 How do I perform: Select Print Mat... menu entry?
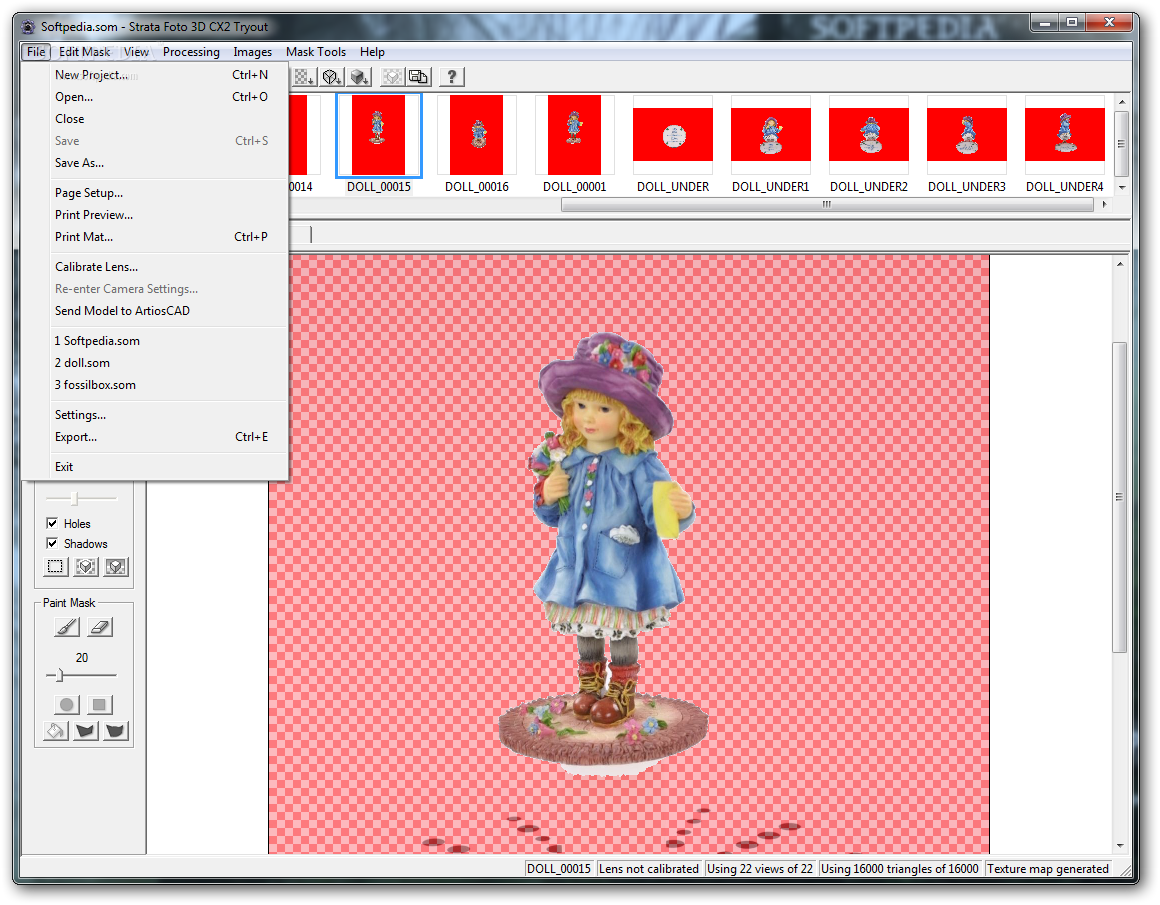click(x=155, y=237)
